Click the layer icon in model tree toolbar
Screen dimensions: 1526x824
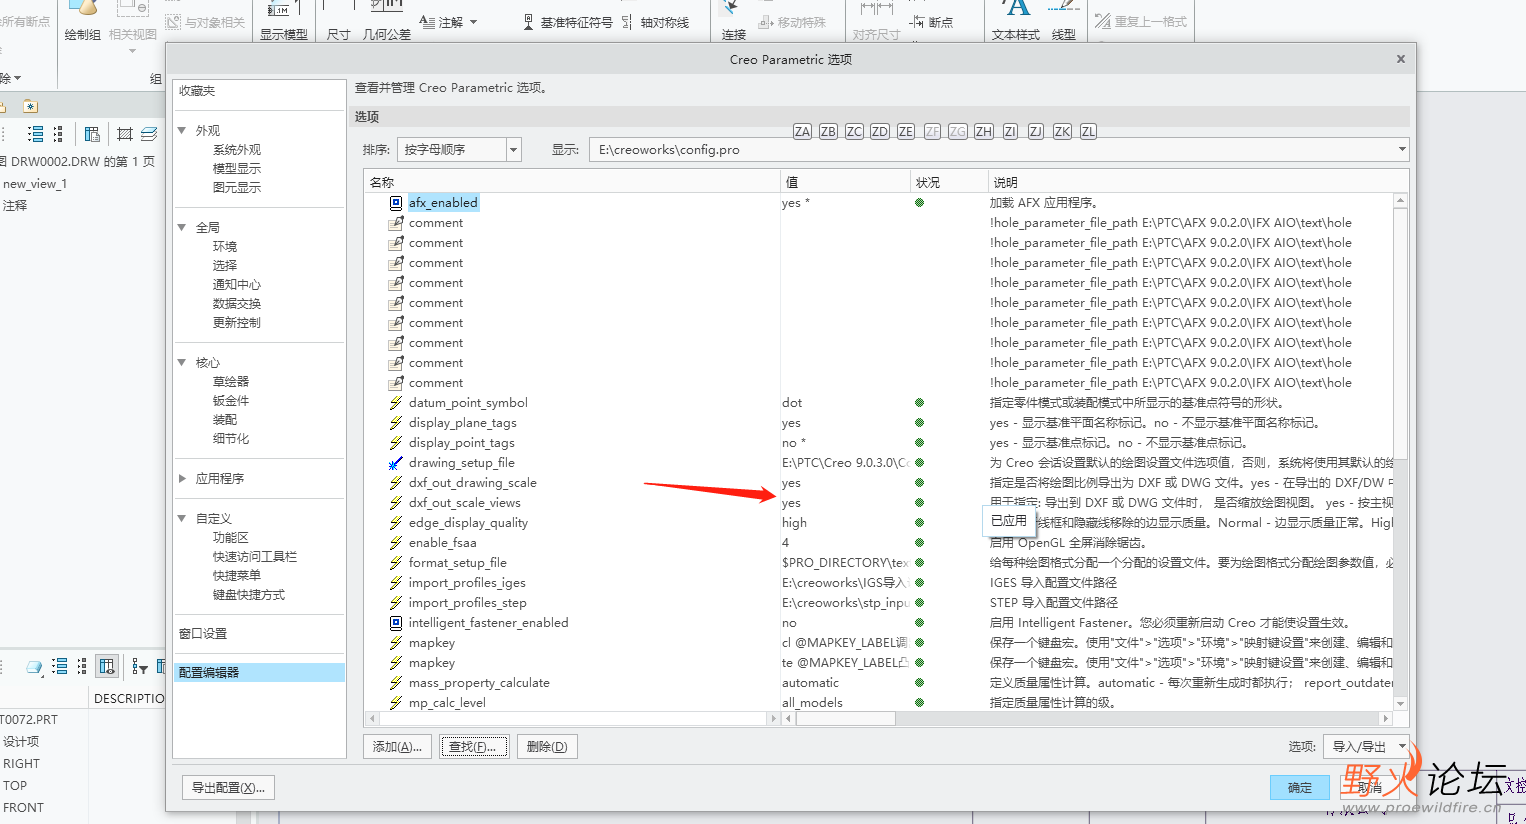(35, 667)
